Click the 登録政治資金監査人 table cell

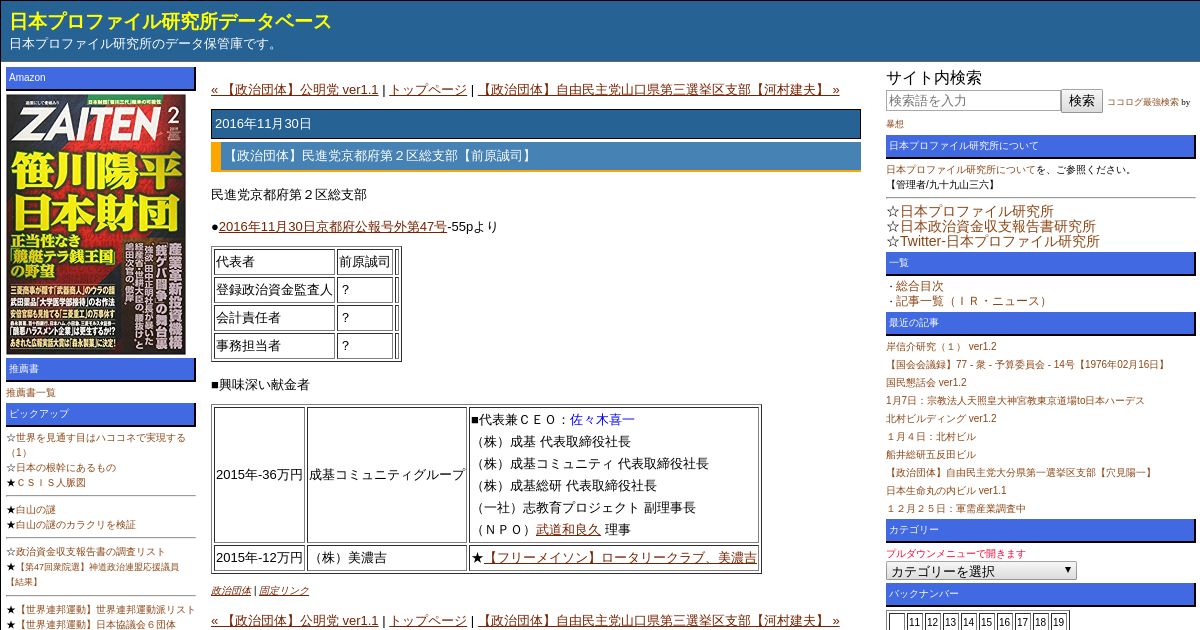(274, 290)
